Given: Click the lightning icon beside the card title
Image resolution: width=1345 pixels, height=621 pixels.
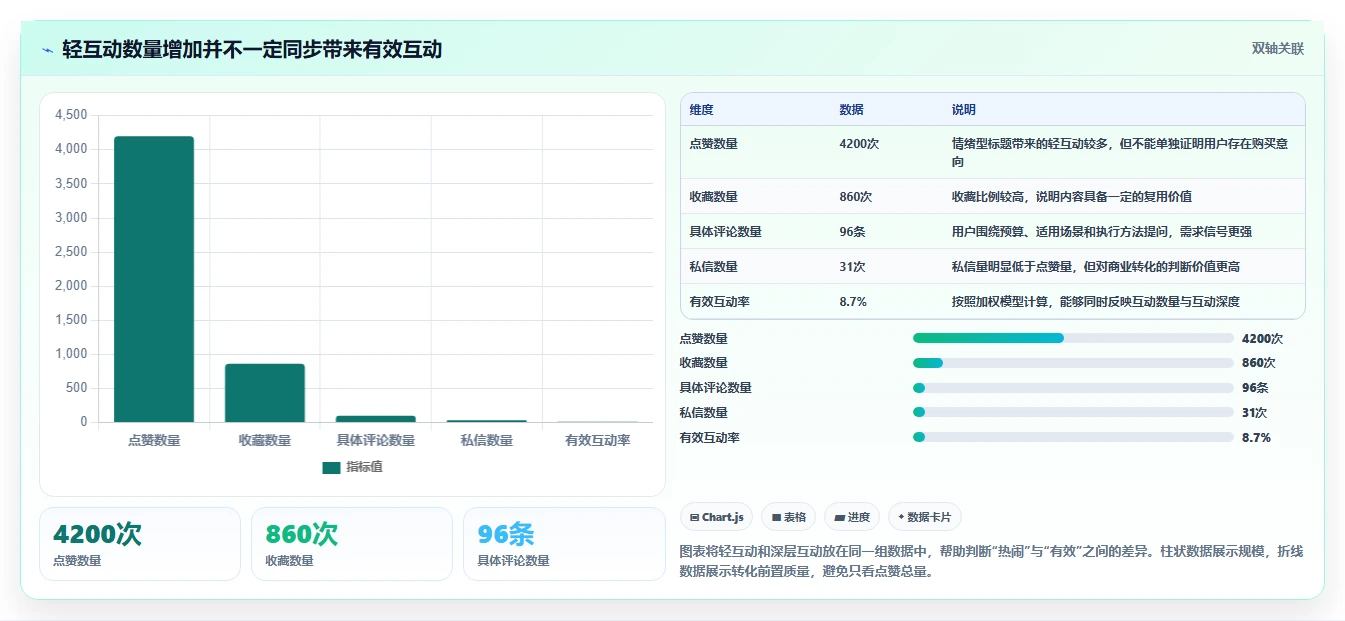Looking at the screenshot, I should [x=48, y=50].
